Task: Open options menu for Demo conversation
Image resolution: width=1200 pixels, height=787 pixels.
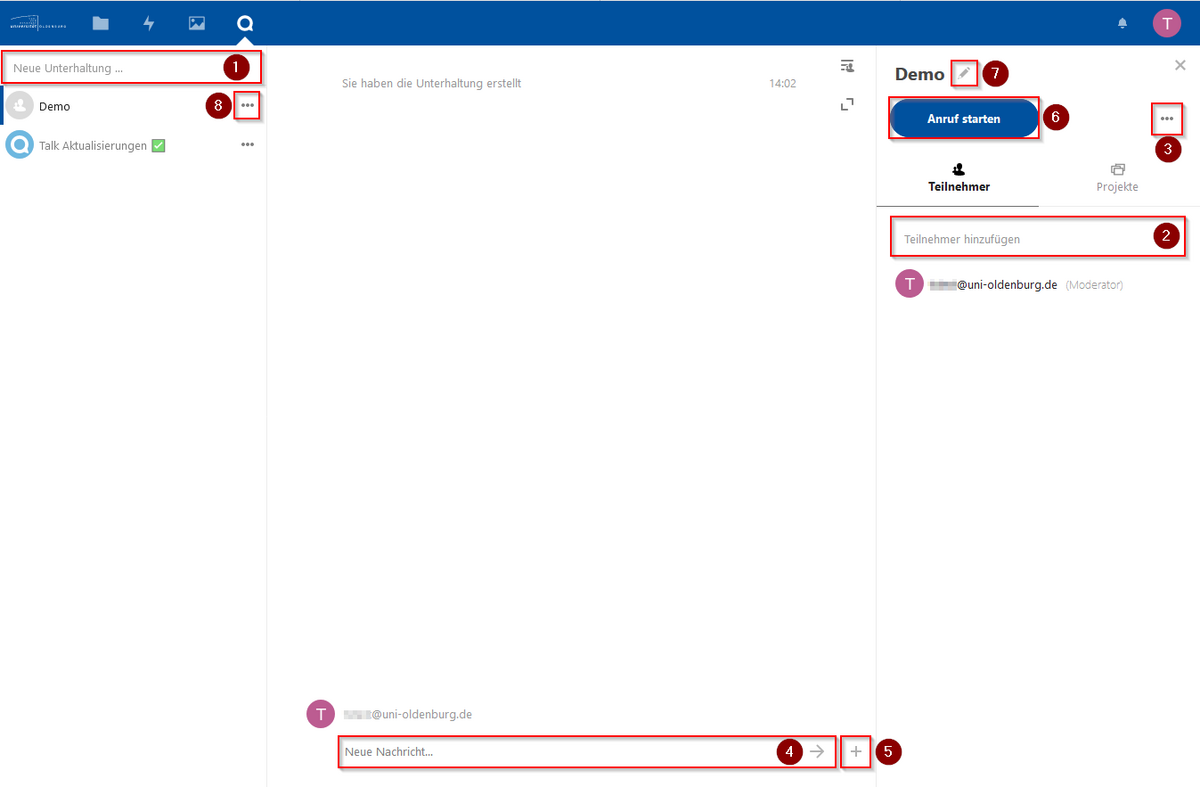Action: 247,105
